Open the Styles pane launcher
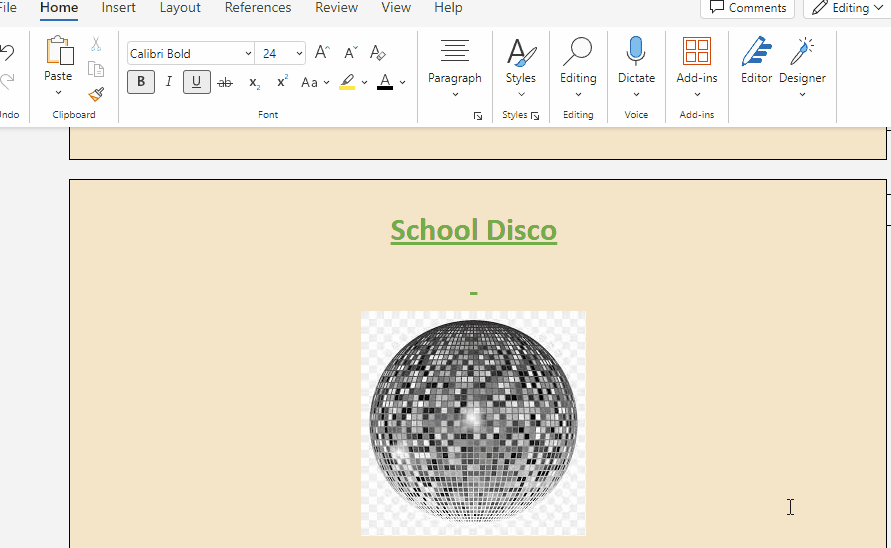The width and height of the screenshot is (891, 548). pos(535,116)
